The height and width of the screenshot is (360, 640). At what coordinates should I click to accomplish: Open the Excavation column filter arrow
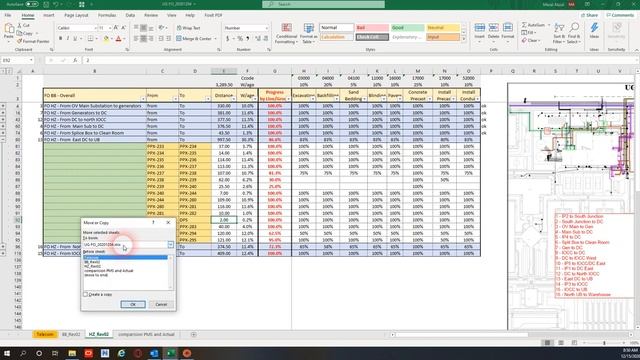click(x=313, y=99)
